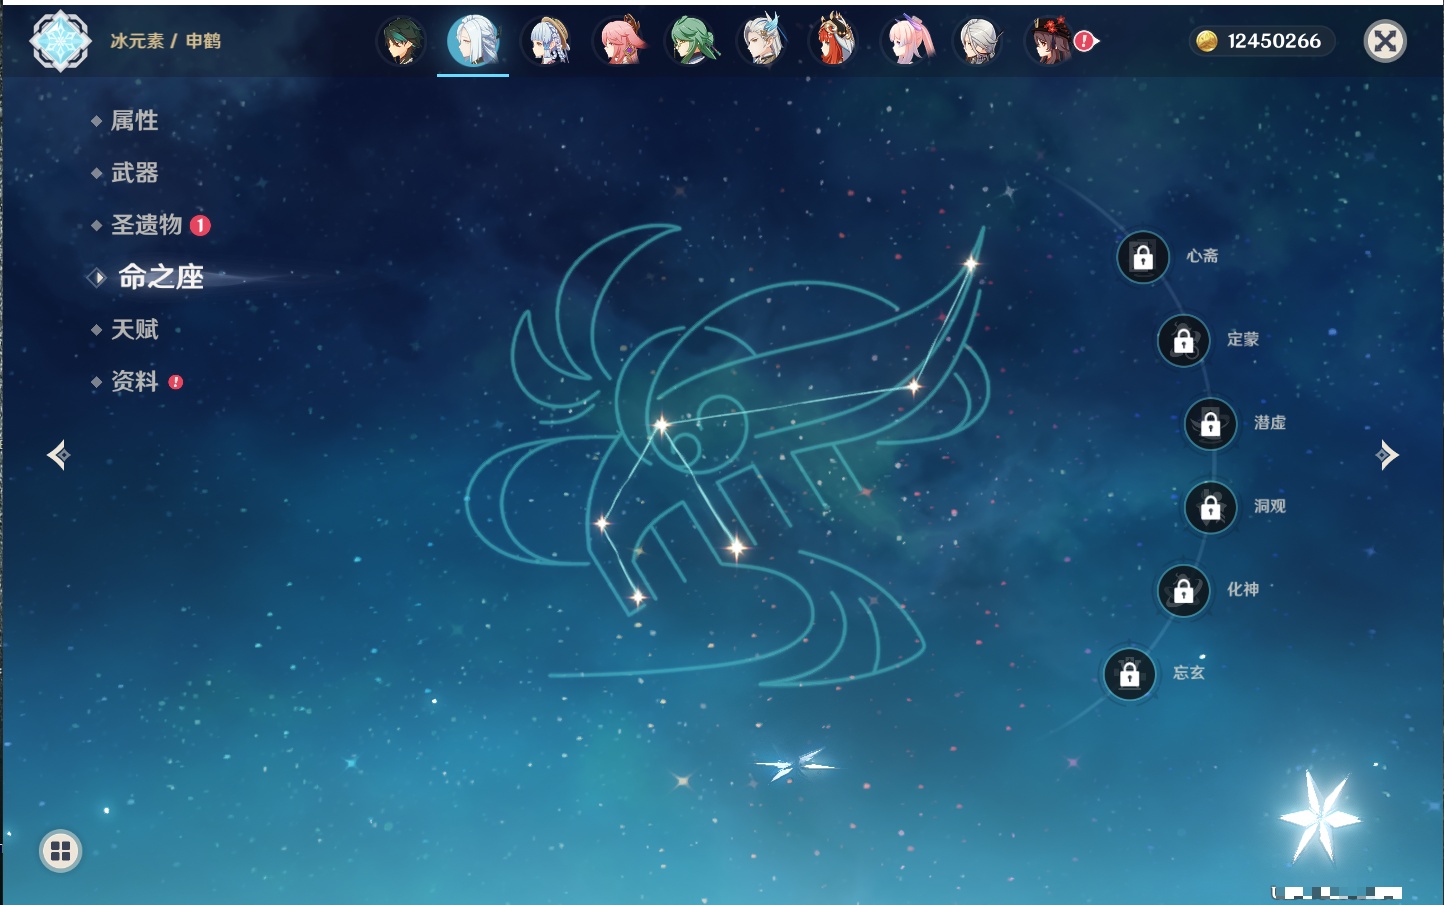Image resolution: width=1444 pixels, height=905 pixels.
Task: Click the locked 忘玄 constellation node
Action: [1129, 674]
